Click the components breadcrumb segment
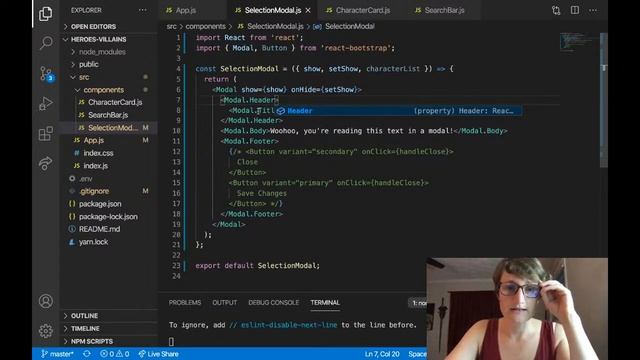Viewport: 640px width, 360px height. tap(205, 27)
